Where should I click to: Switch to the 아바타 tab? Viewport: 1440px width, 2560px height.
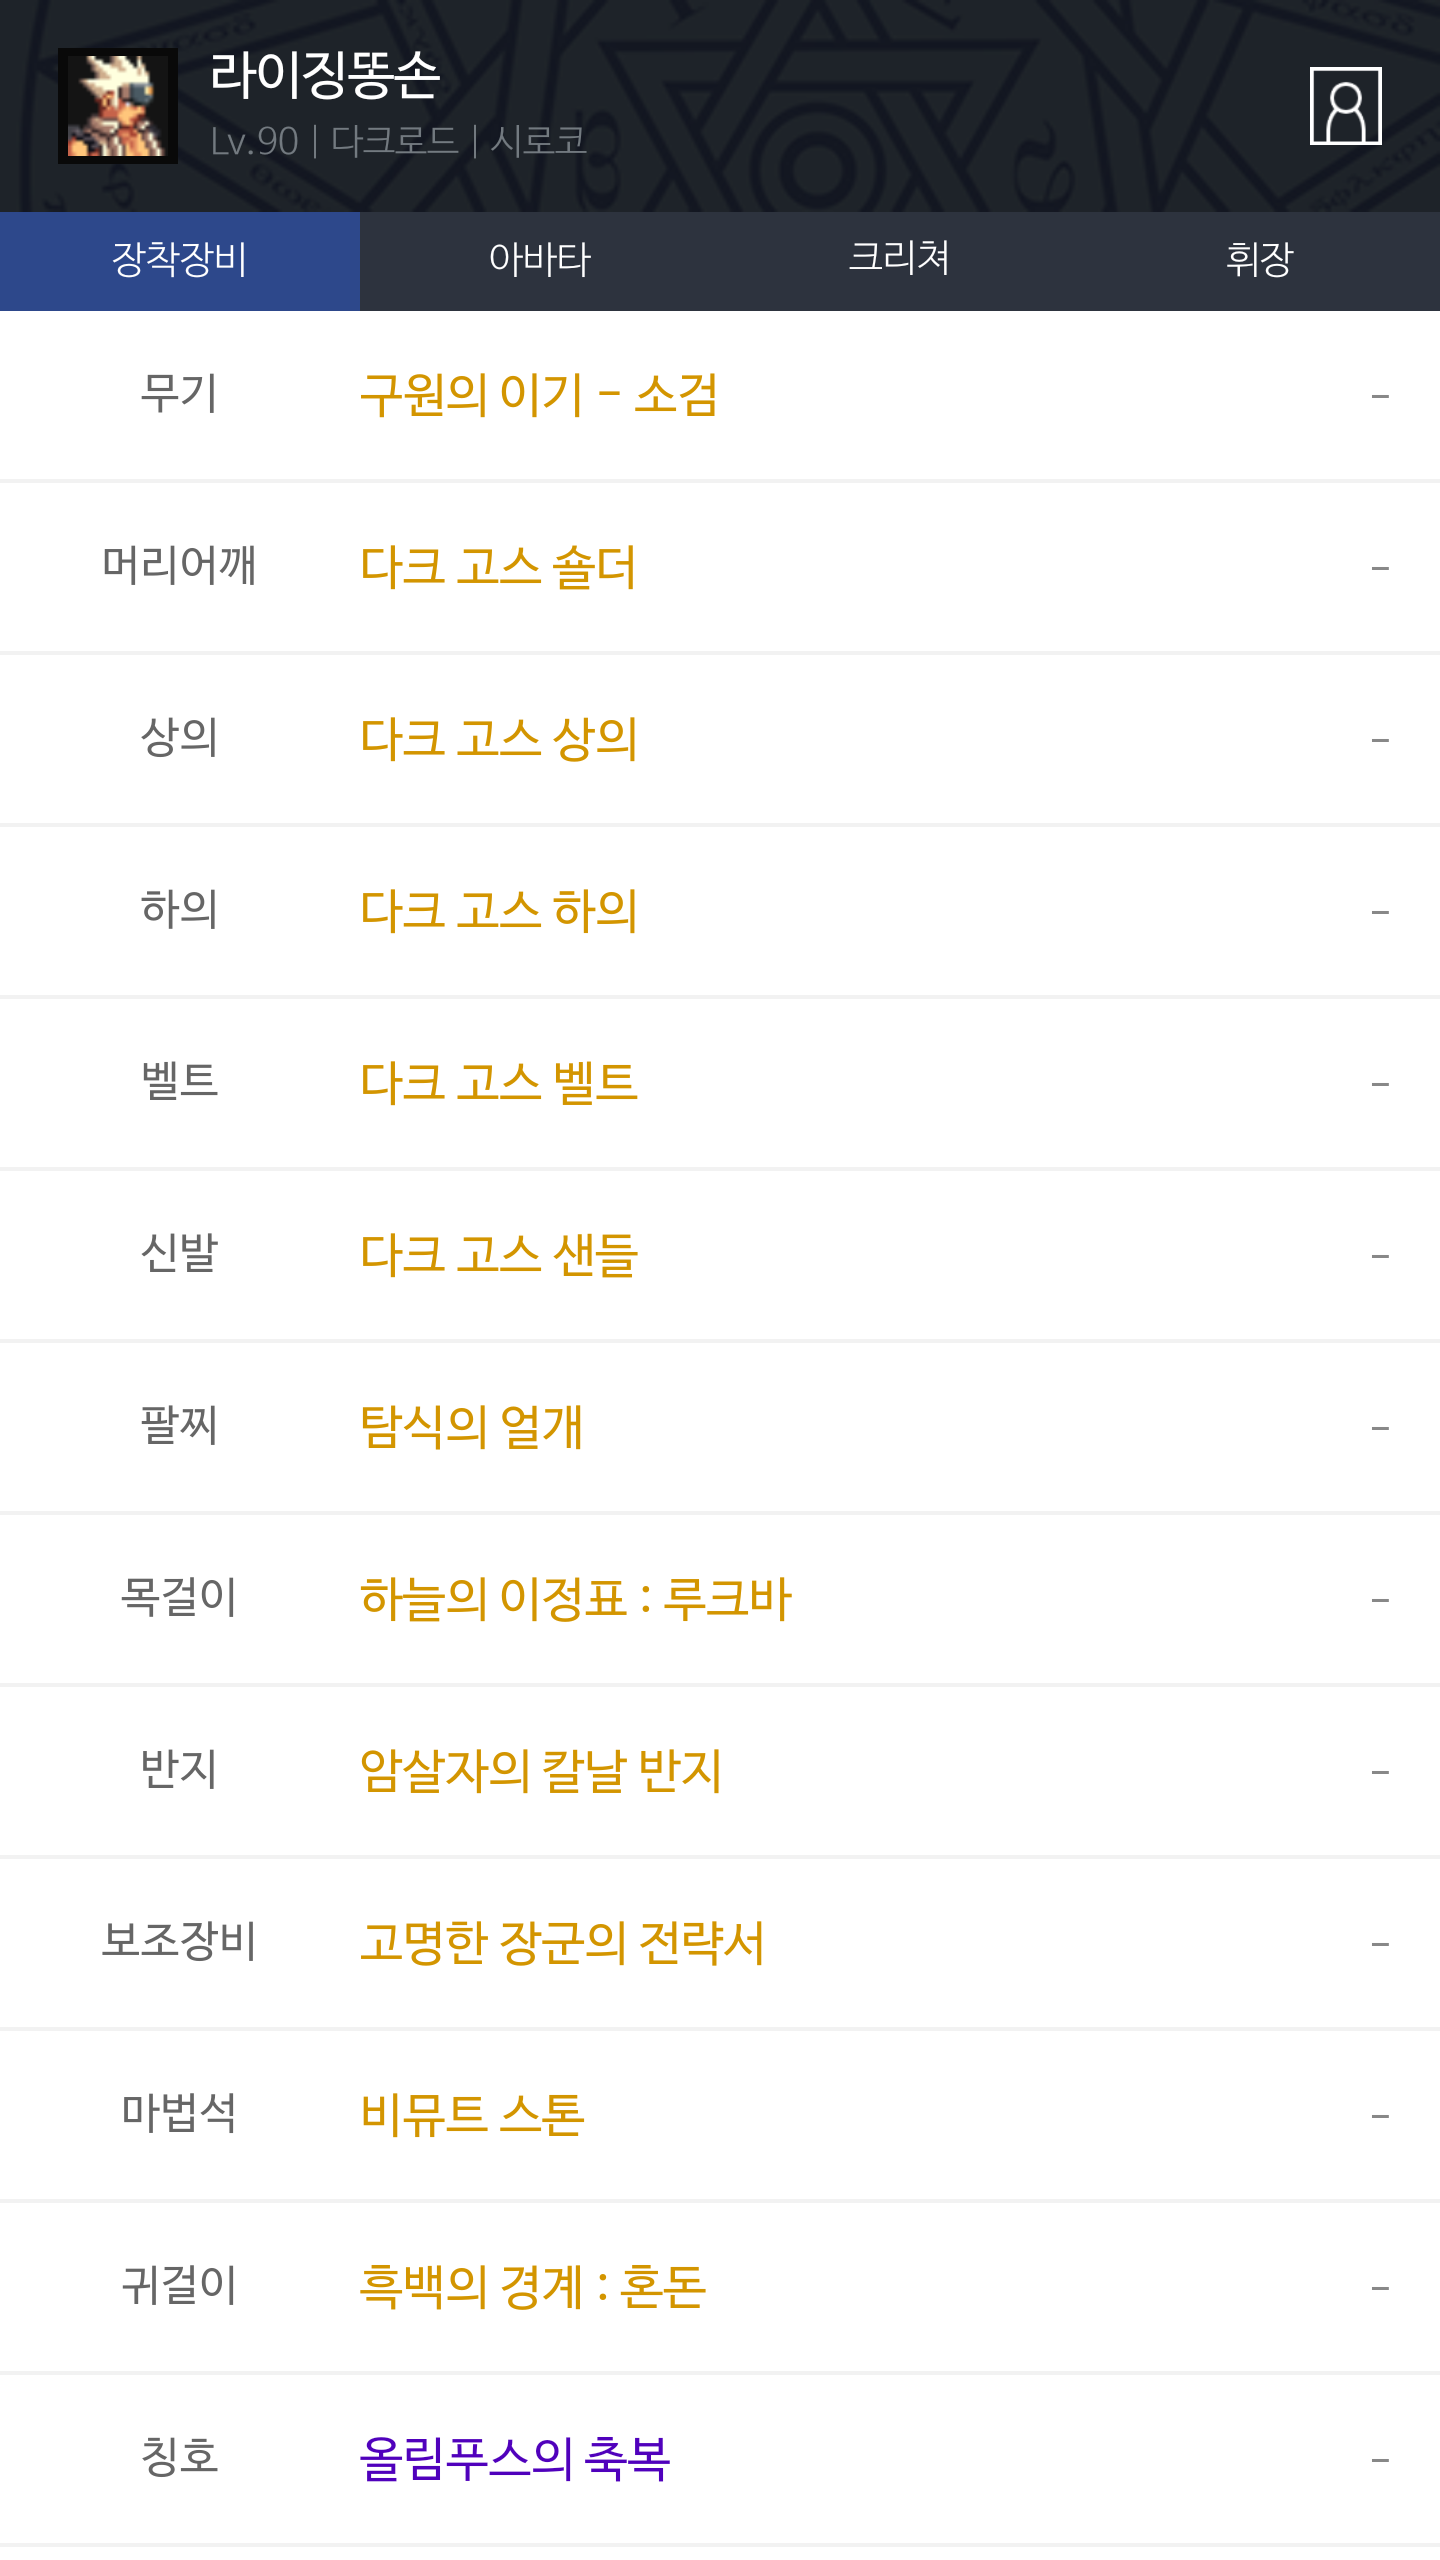tap(540, 260)
